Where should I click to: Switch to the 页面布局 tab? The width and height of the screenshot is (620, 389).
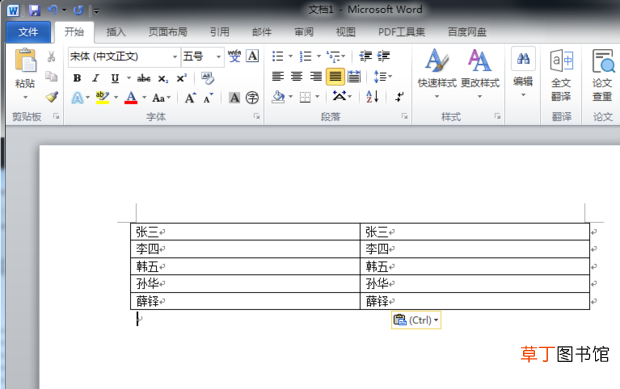tap(168, 32)
